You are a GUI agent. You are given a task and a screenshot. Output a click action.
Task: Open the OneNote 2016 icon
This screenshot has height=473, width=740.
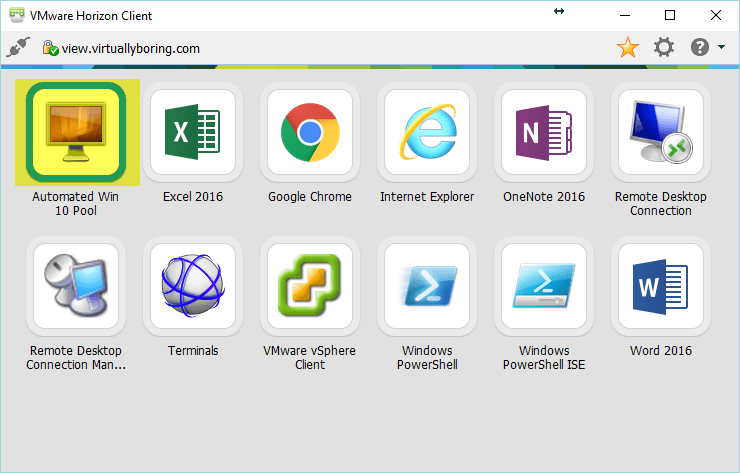point(544,132)
